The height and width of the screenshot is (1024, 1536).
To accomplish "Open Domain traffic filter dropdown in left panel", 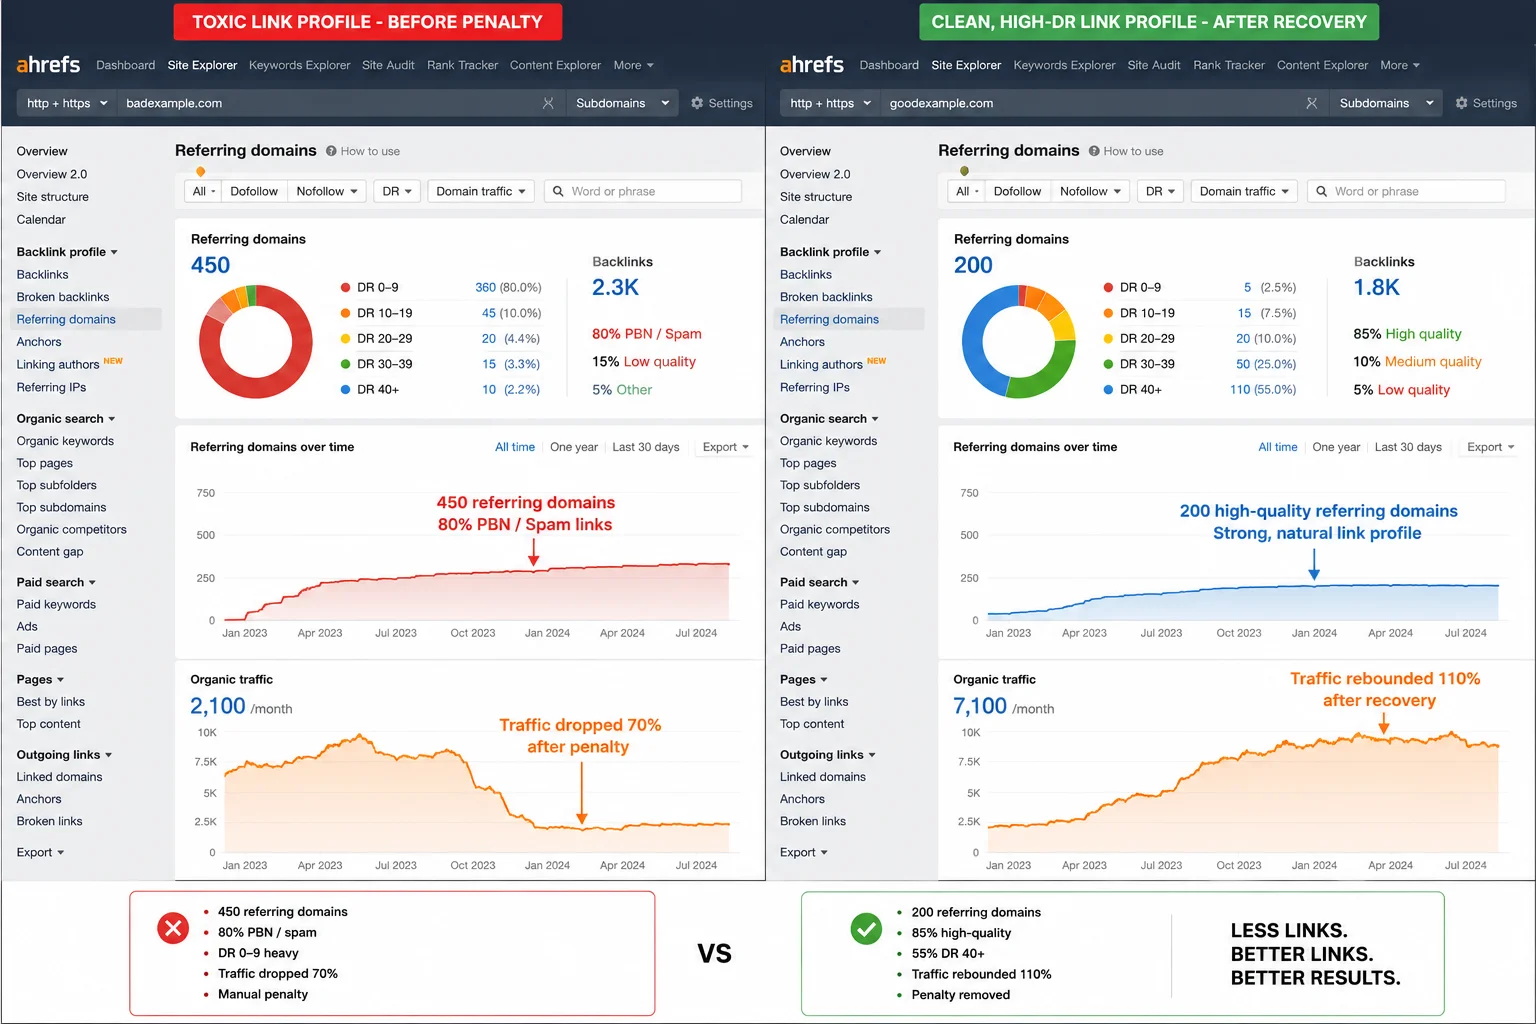I will click(481, 191).
